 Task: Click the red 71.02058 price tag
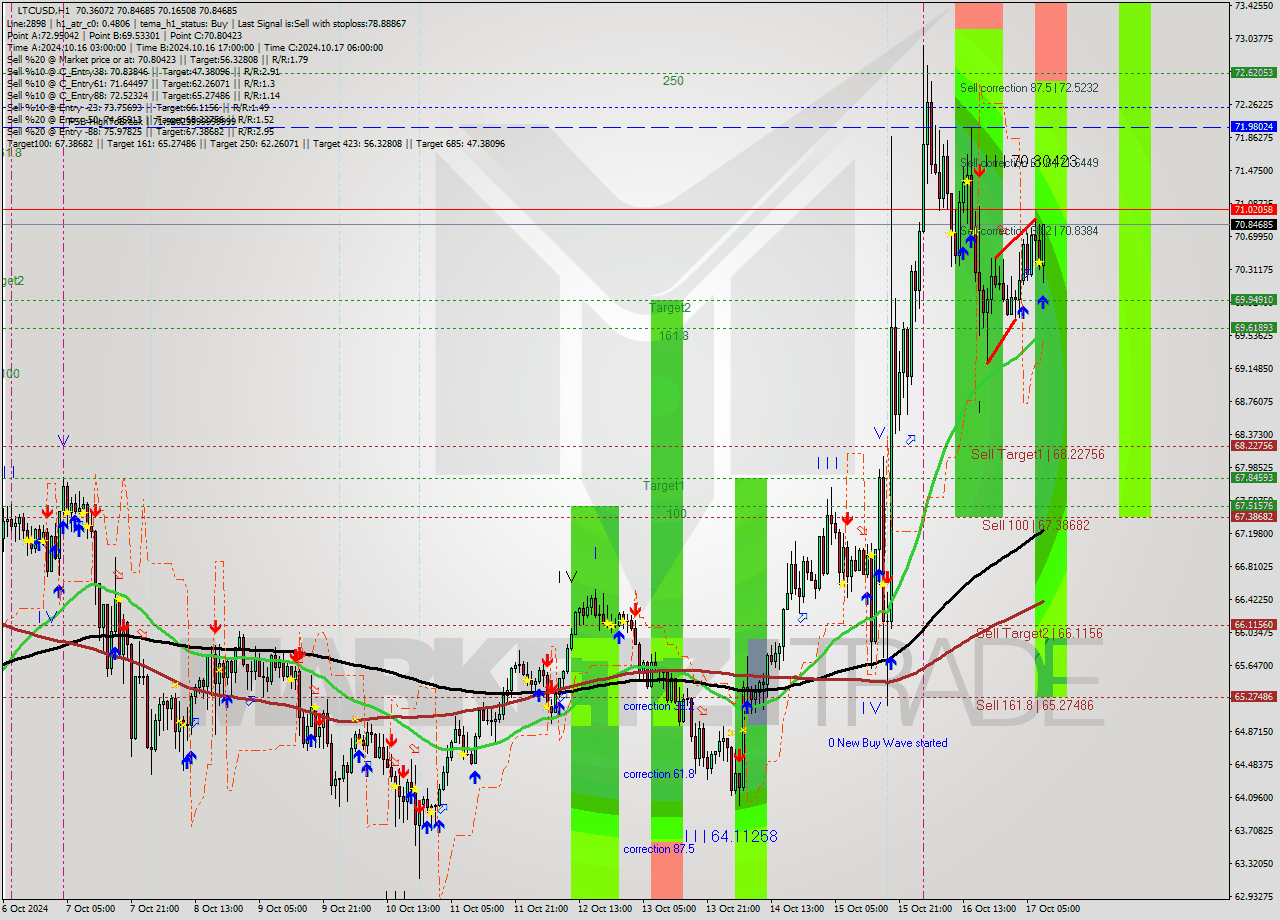[1254, 209]
